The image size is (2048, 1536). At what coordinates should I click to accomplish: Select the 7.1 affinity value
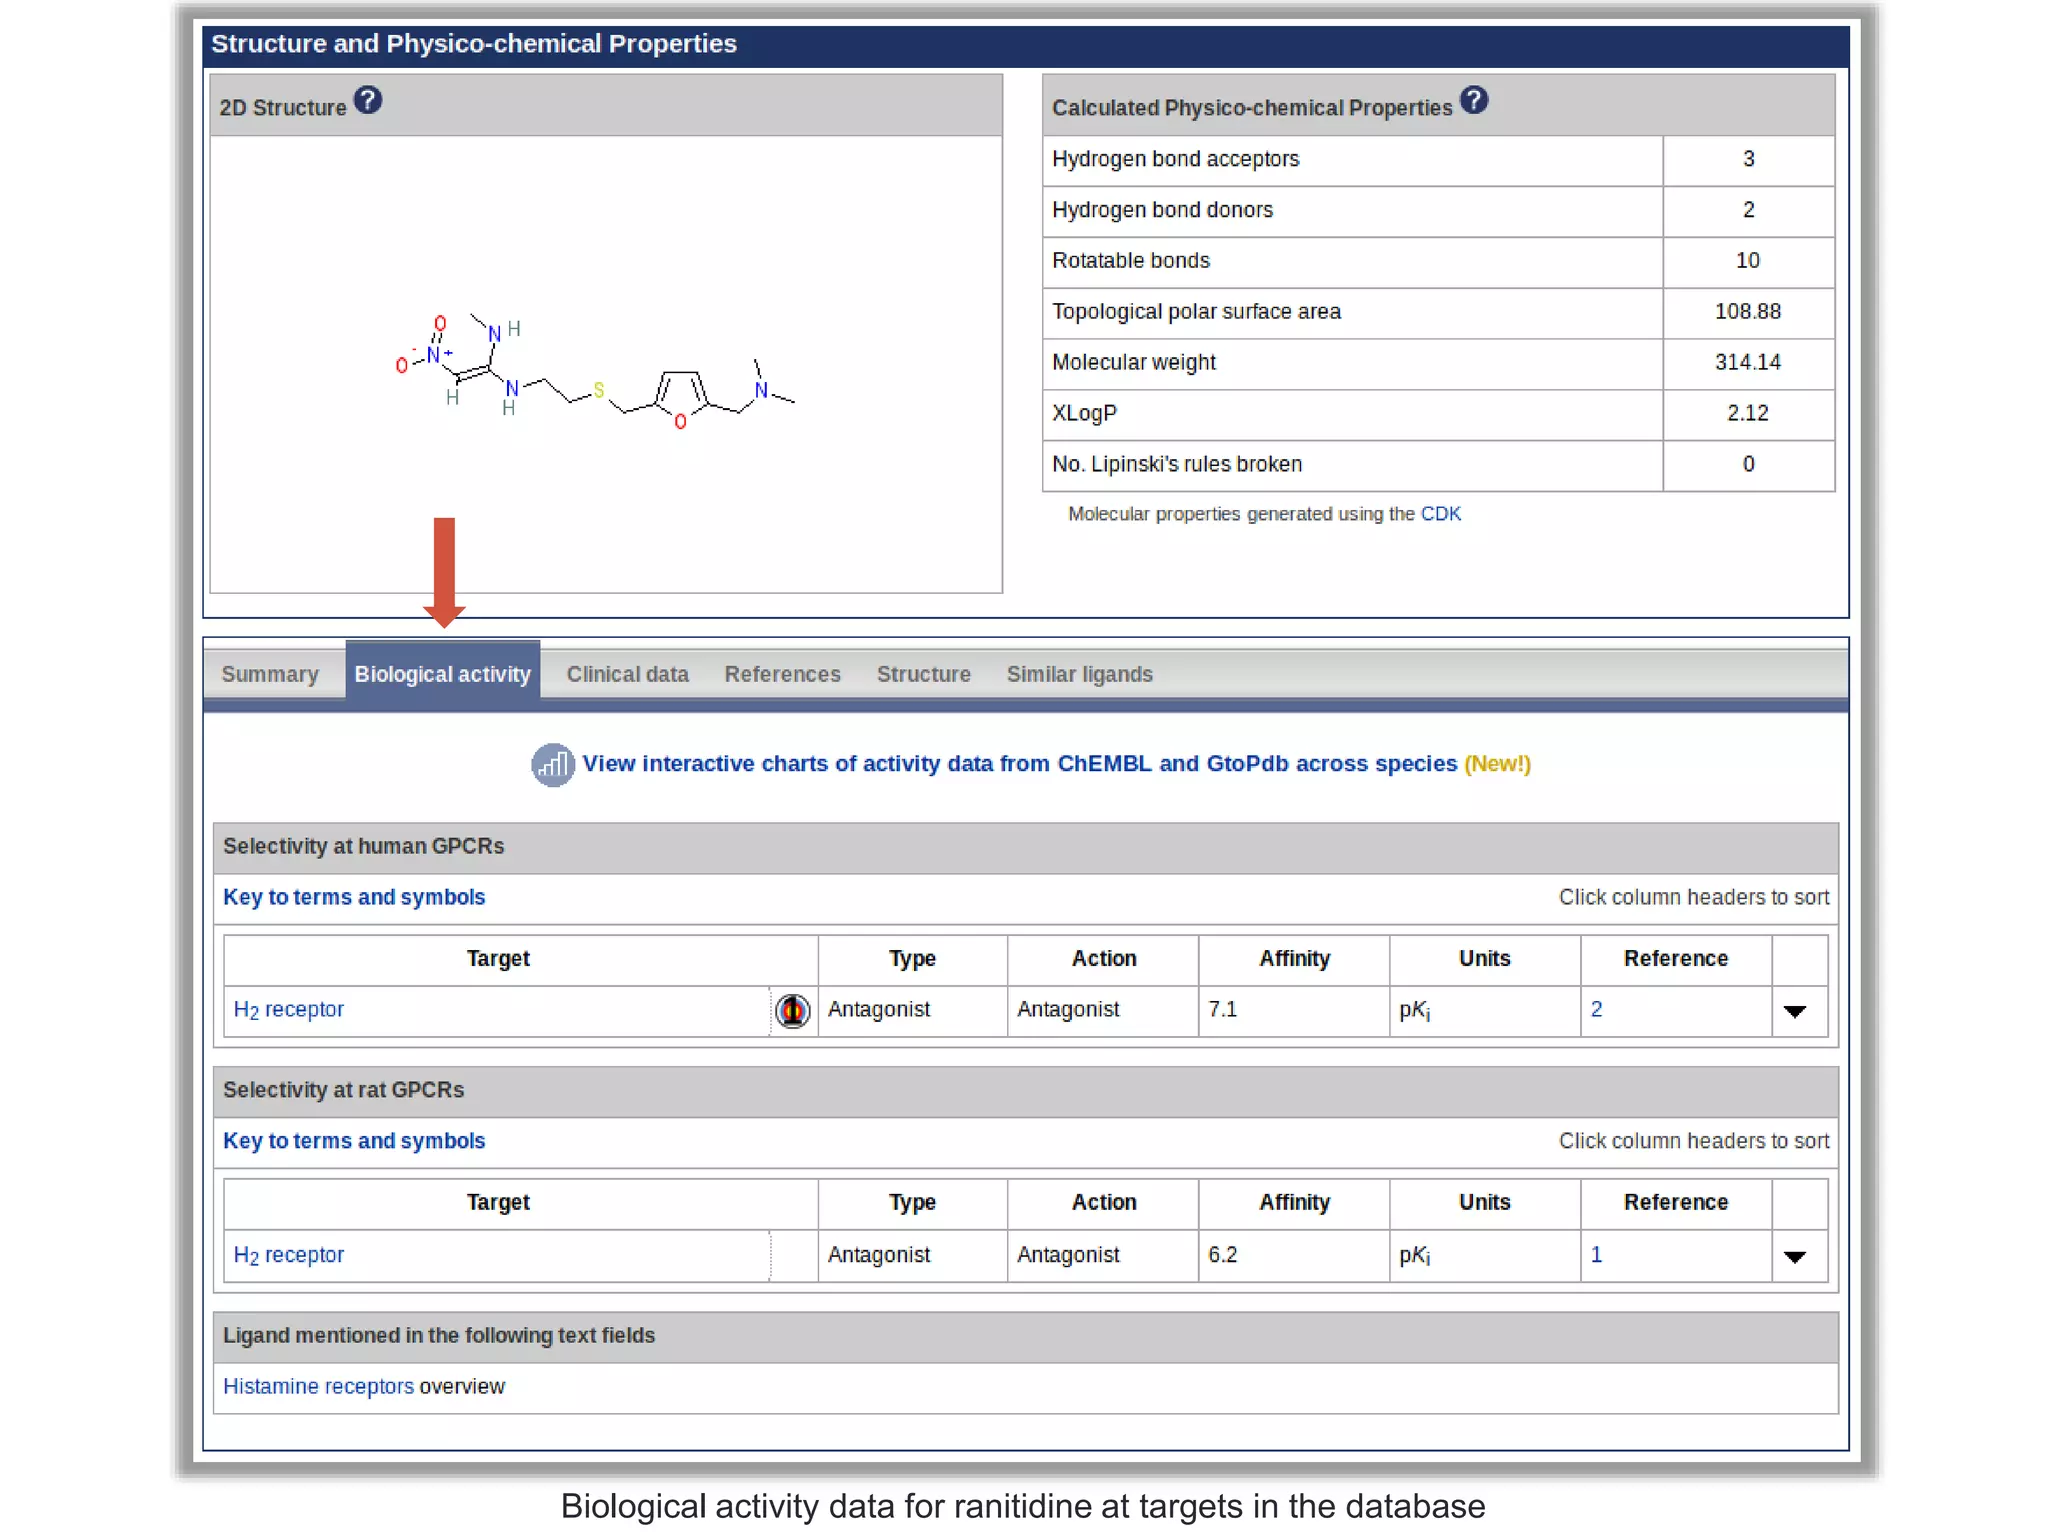(1223, 1010)
